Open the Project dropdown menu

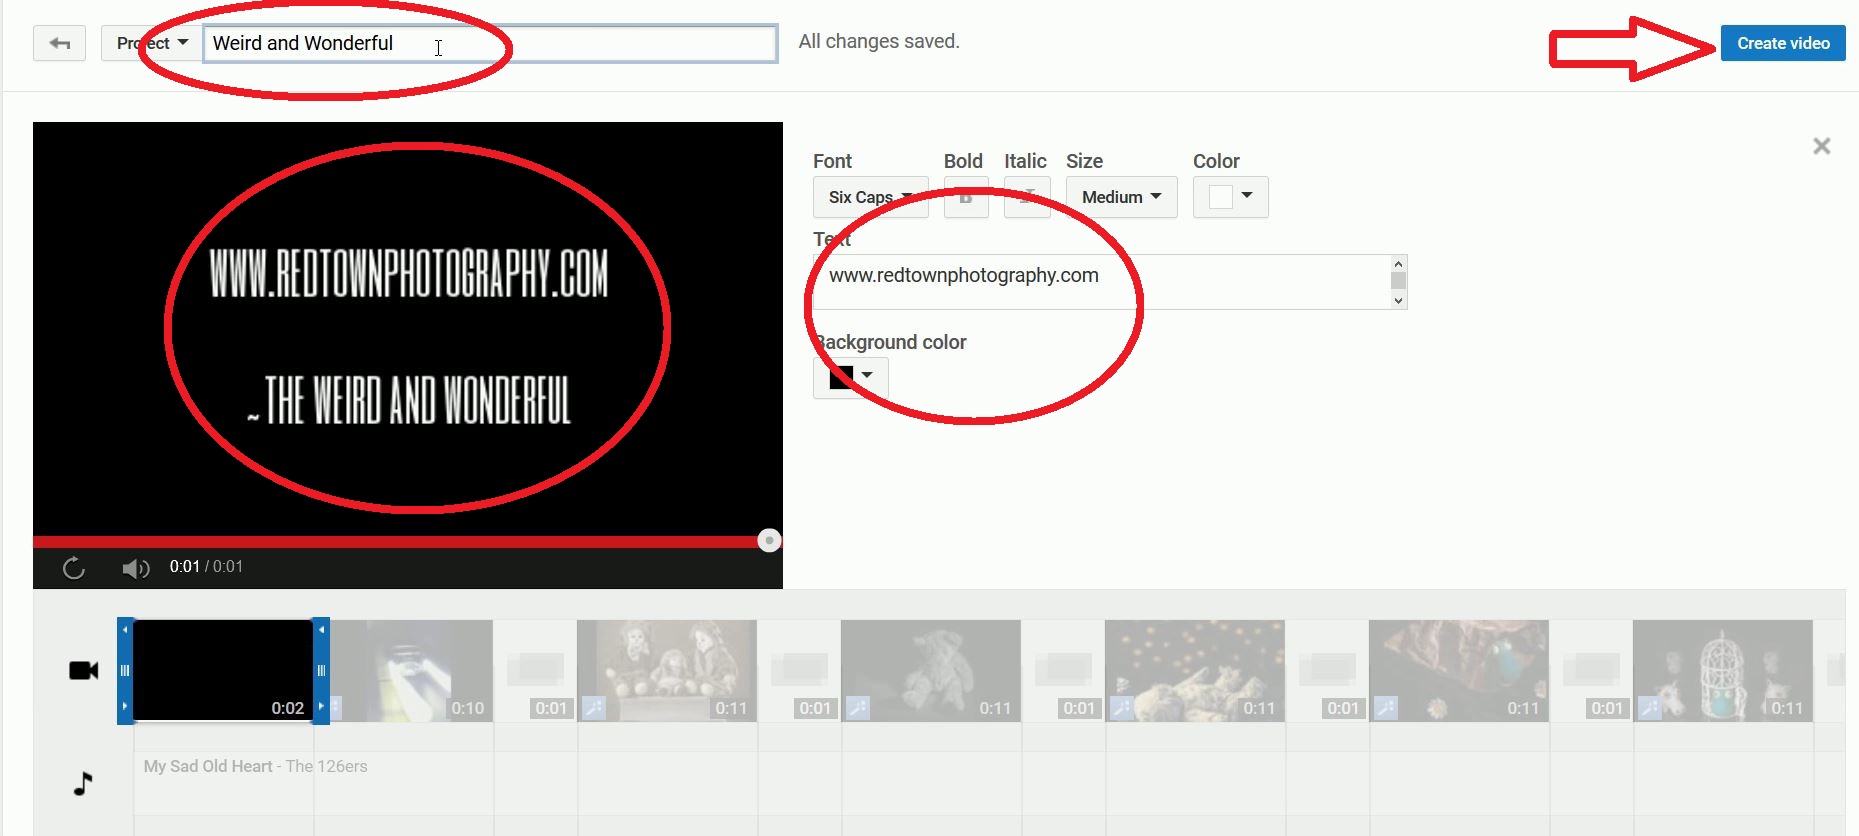152,43
